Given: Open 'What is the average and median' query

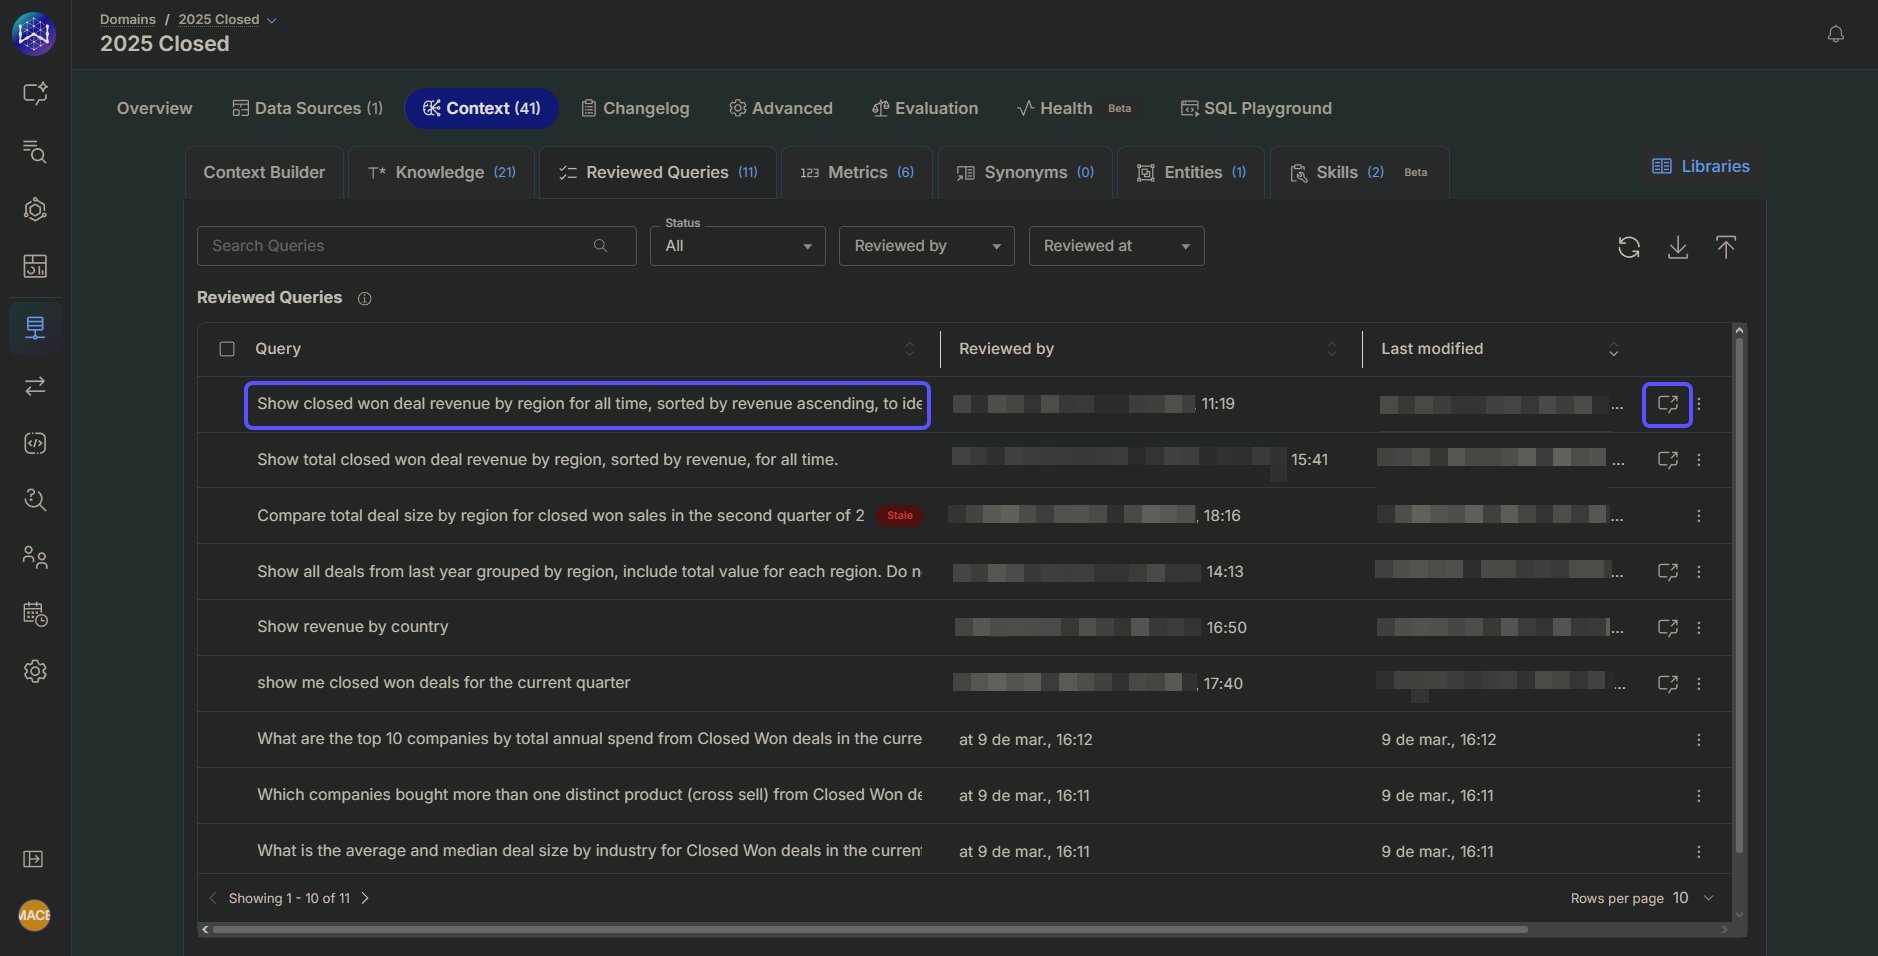Looking at the screenshot, I should pyautogui.click(x=589, y=851).
